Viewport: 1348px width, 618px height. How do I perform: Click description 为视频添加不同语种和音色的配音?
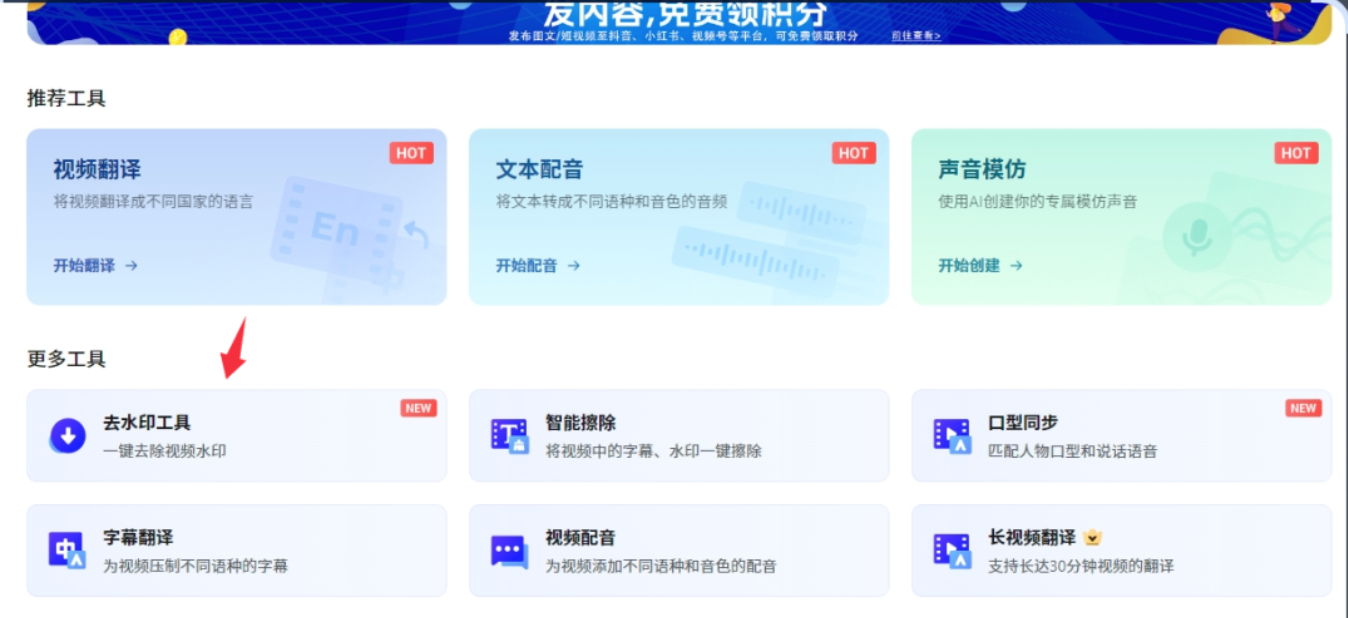coord(661,566)
